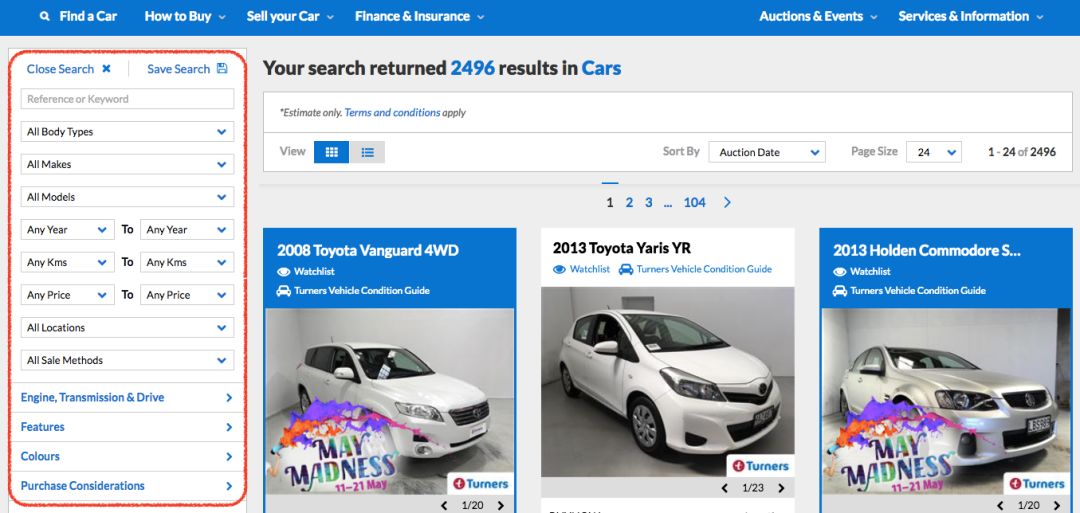Open the Sell your Car menu
1080x513 pixels.
290,17
